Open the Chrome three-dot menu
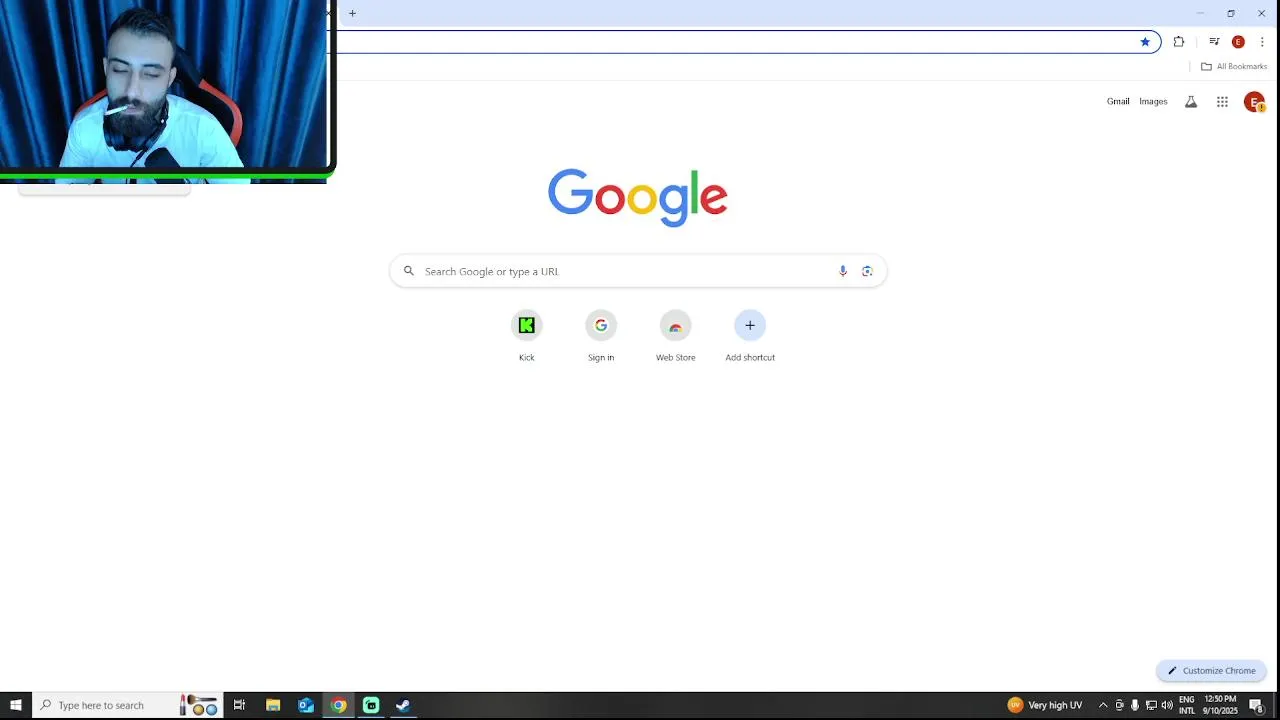 click(x=1262, y=42)
